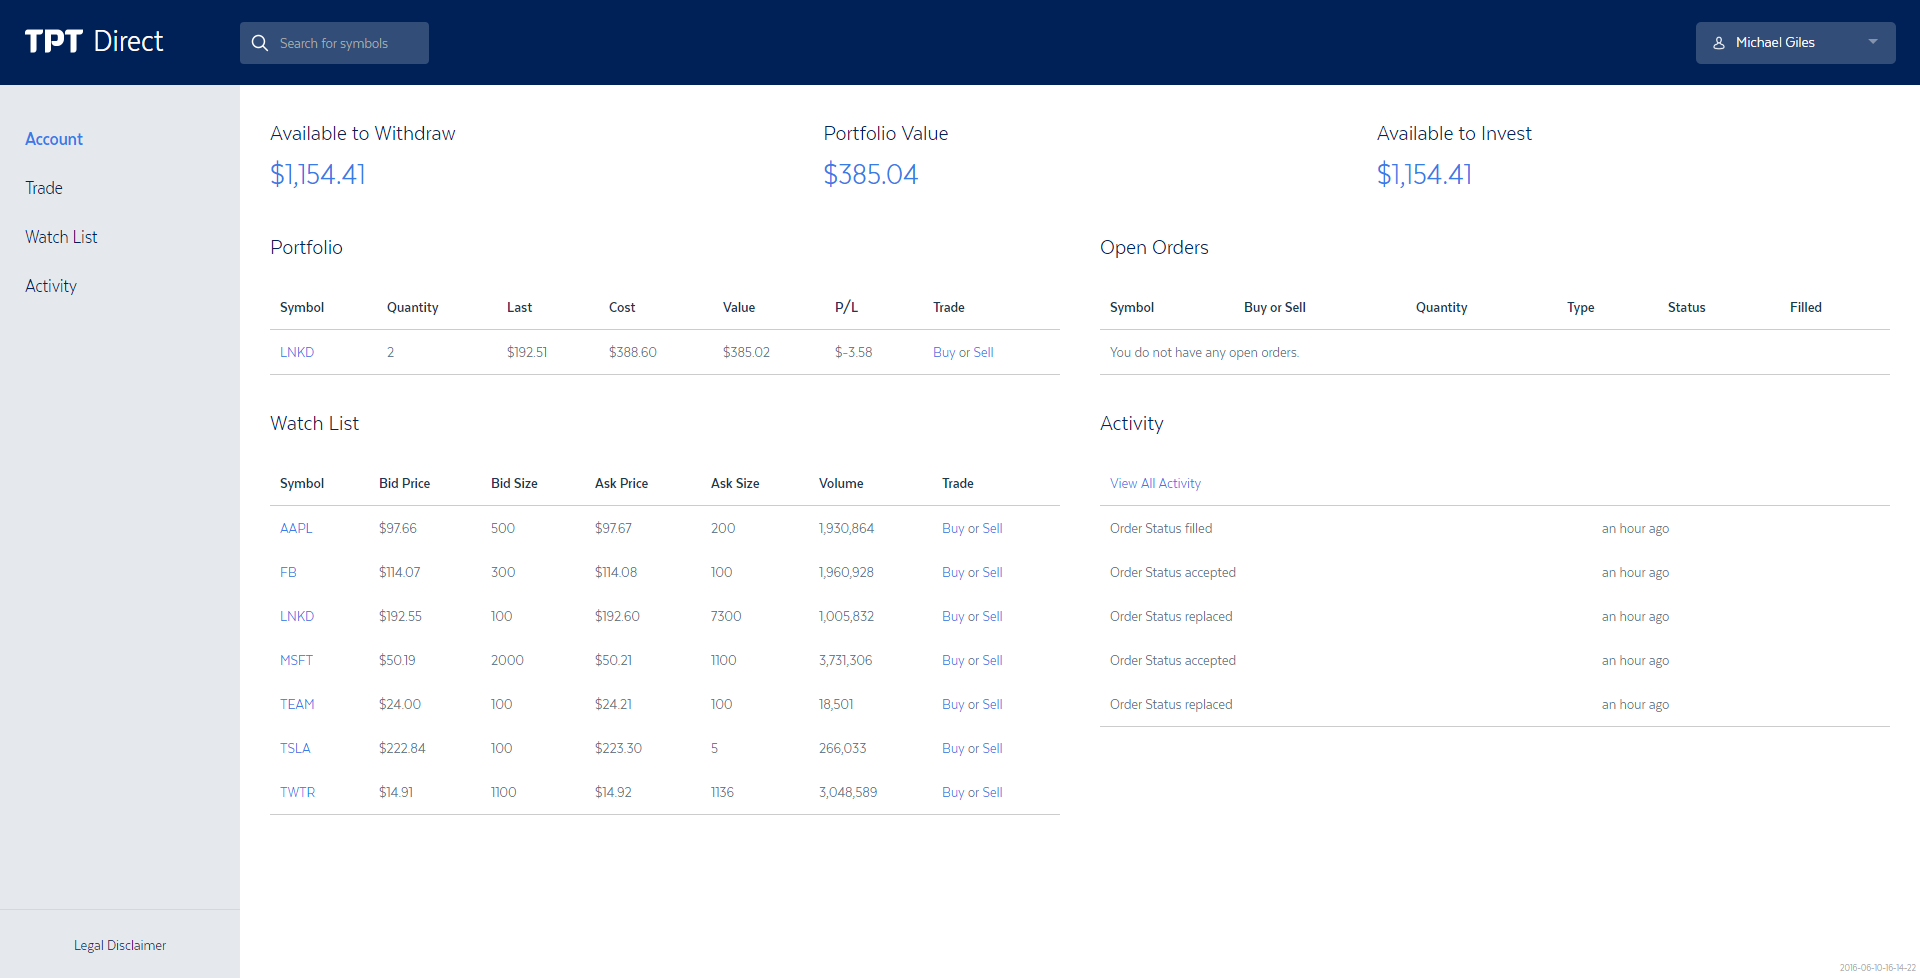Click Portfolio Quantity column header
This screenshot has height=978, width=1920.
coord(413,307)
